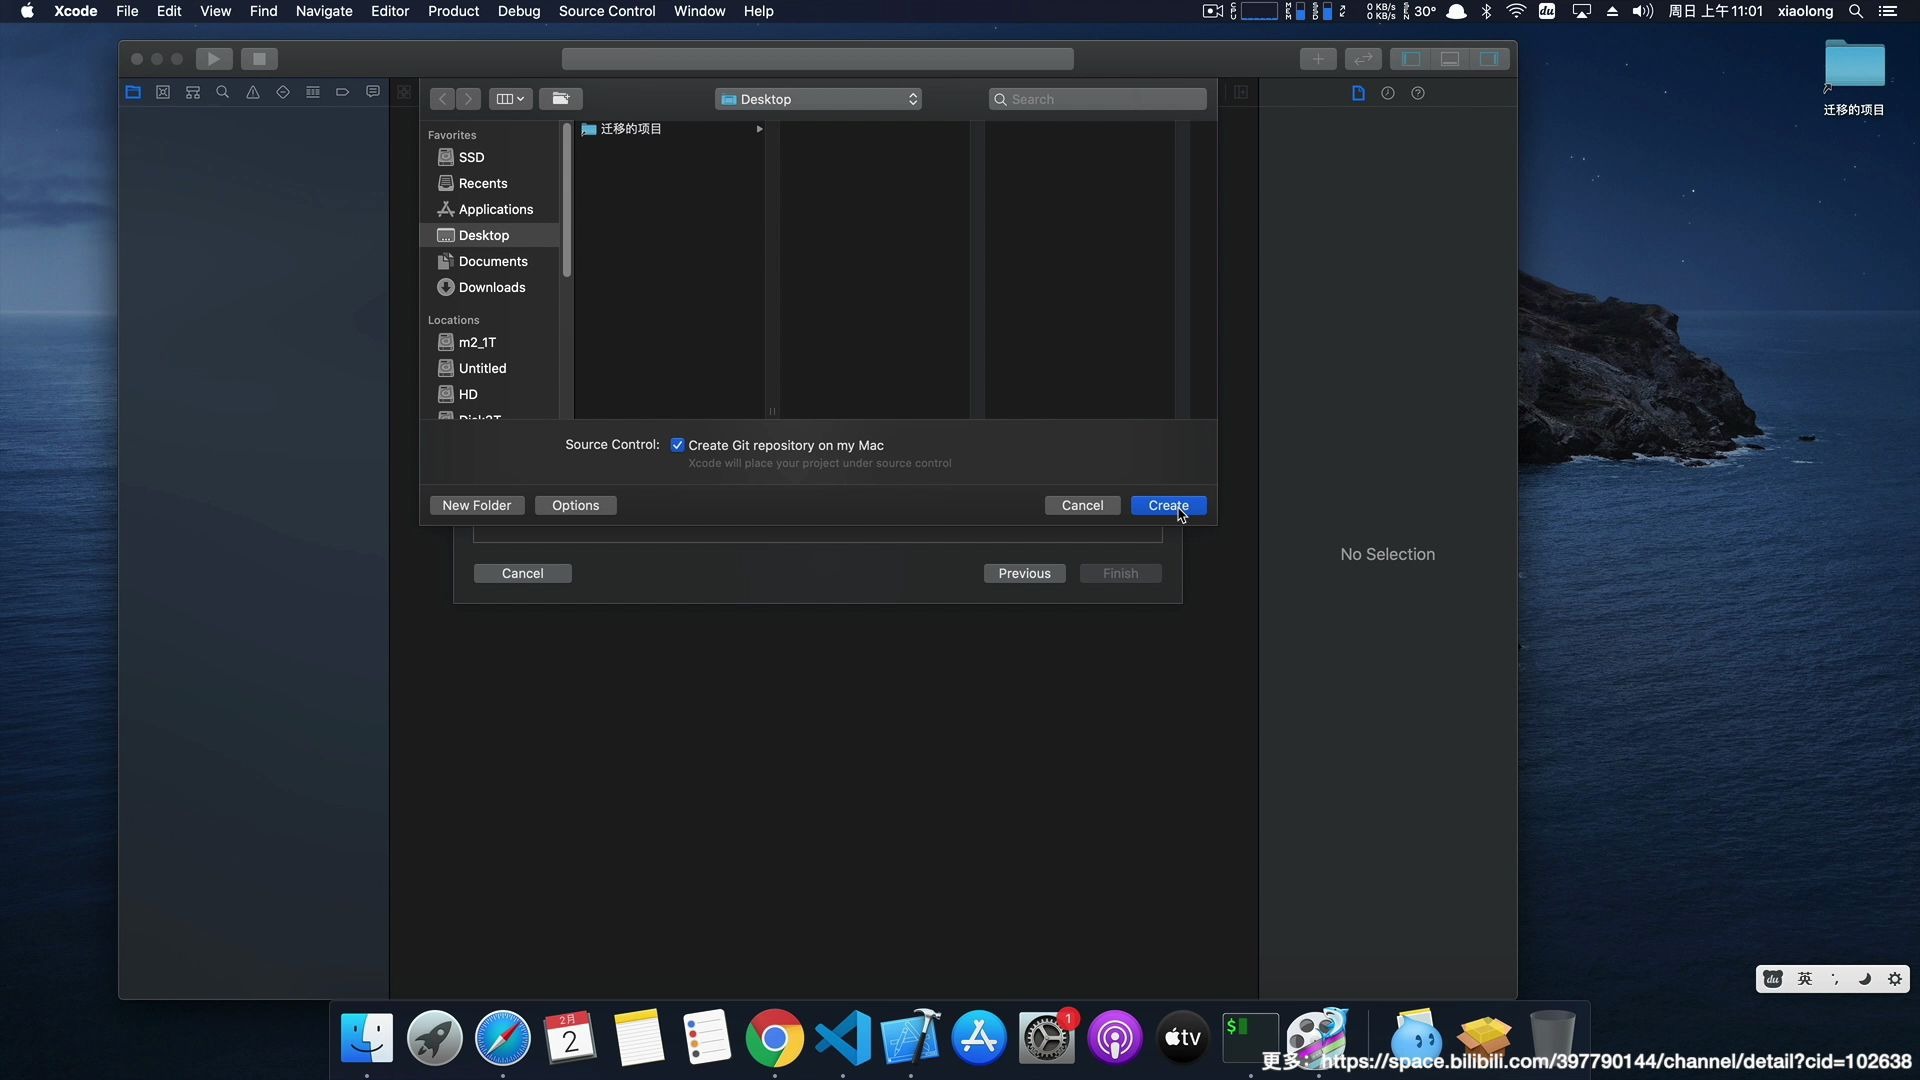Expand the 迁移的项目 folder item
This screenshot has width=1920, height=1080.
[x=760, y=128]
